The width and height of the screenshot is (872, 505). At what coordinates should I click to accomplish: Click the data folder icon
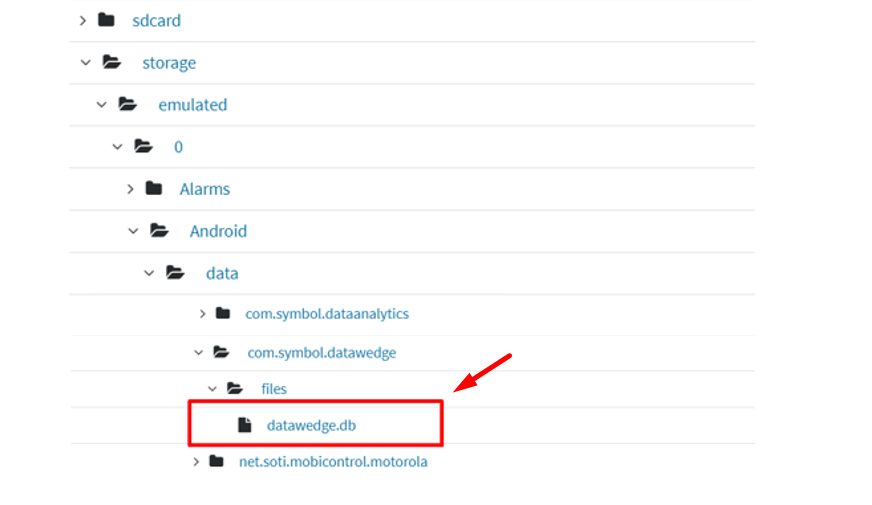[x=176, y=272]
